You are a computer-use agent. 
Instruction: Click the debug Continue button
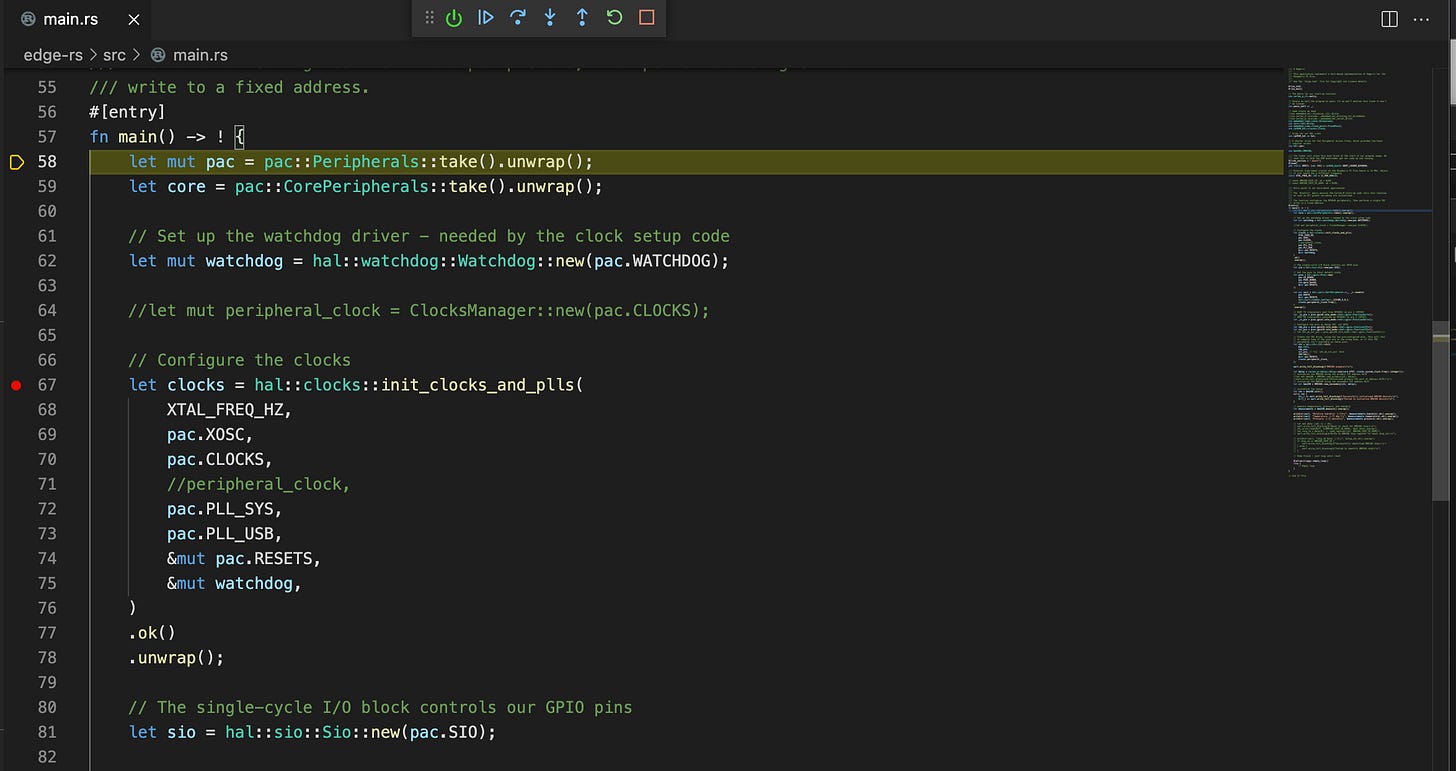pyautogui.click(x=486, y=17)
